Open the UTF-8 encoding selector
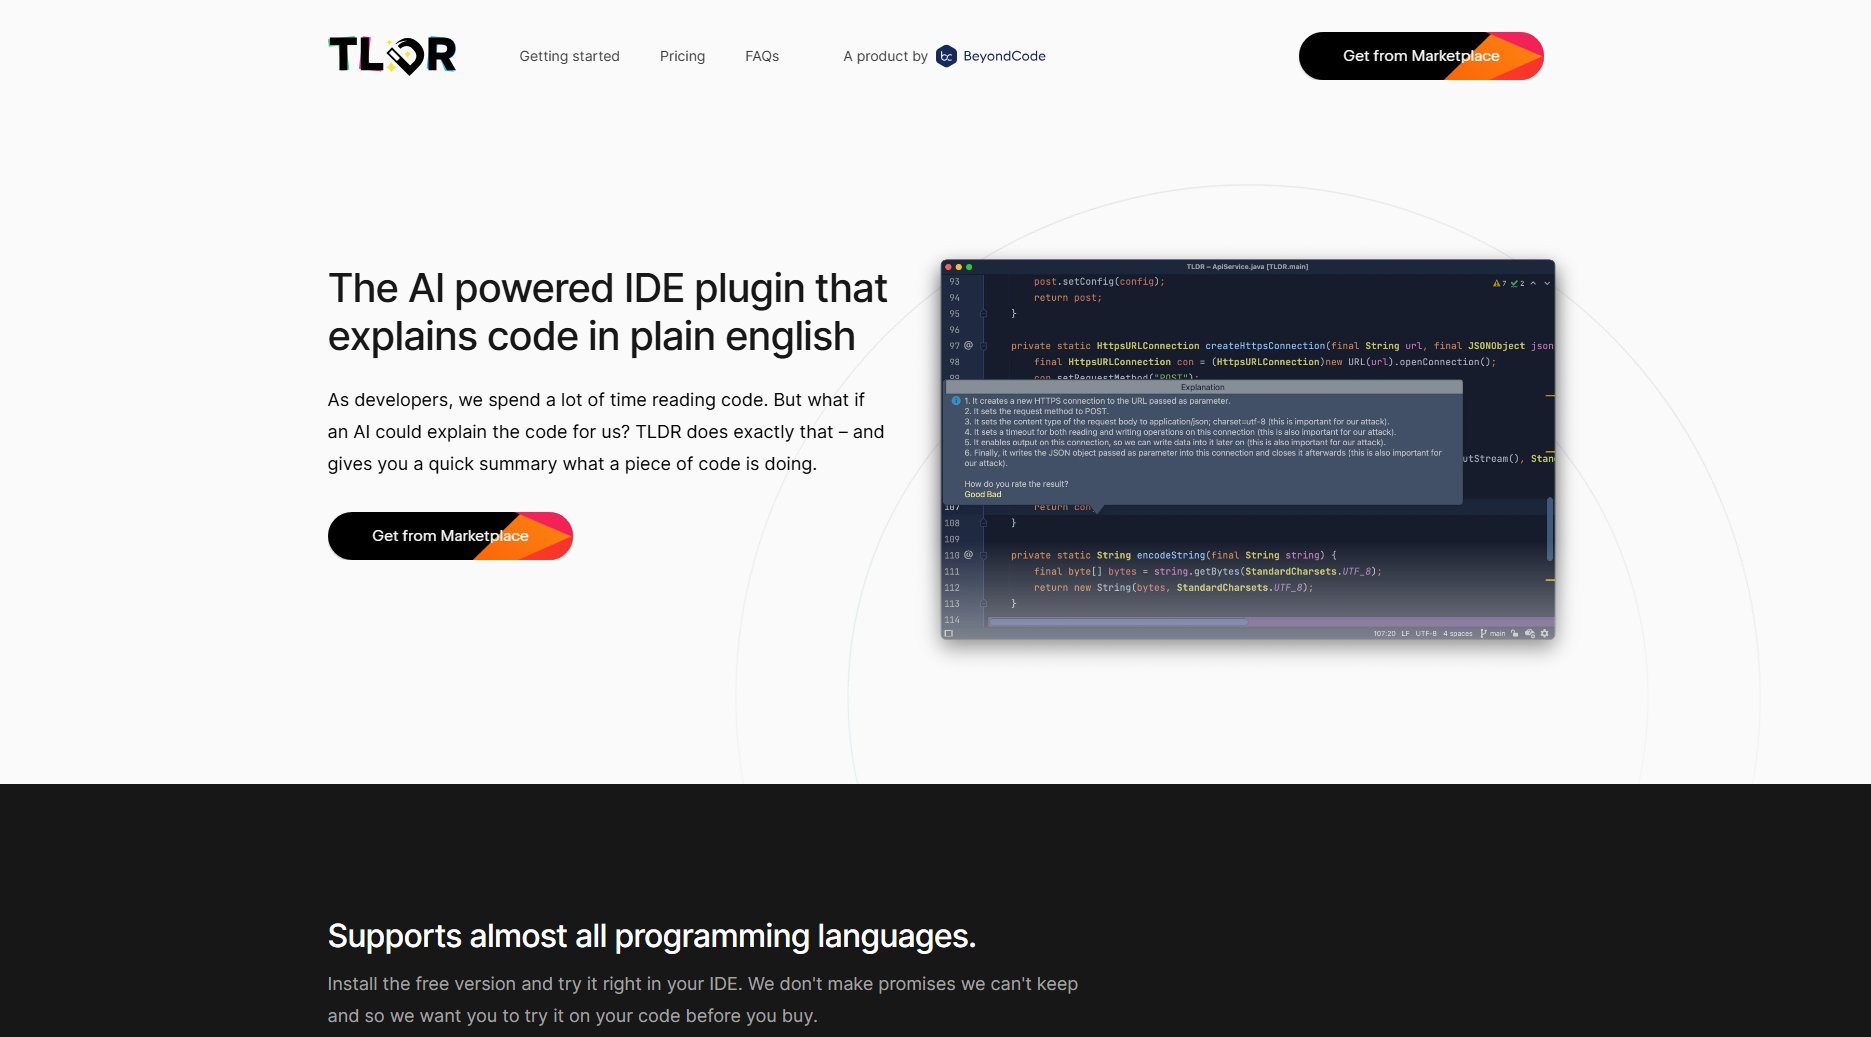This screenshot has width=1871, height=1037. click(1426, 633)
